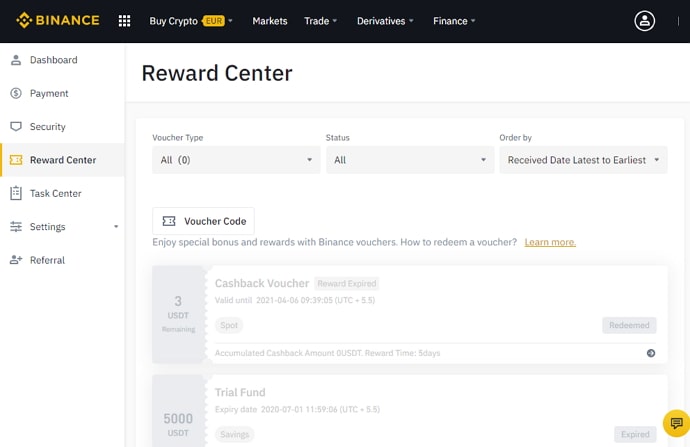The image size is (690, 447).
Task: Go to Task Center in the sidebar
Action: [55, 193]
